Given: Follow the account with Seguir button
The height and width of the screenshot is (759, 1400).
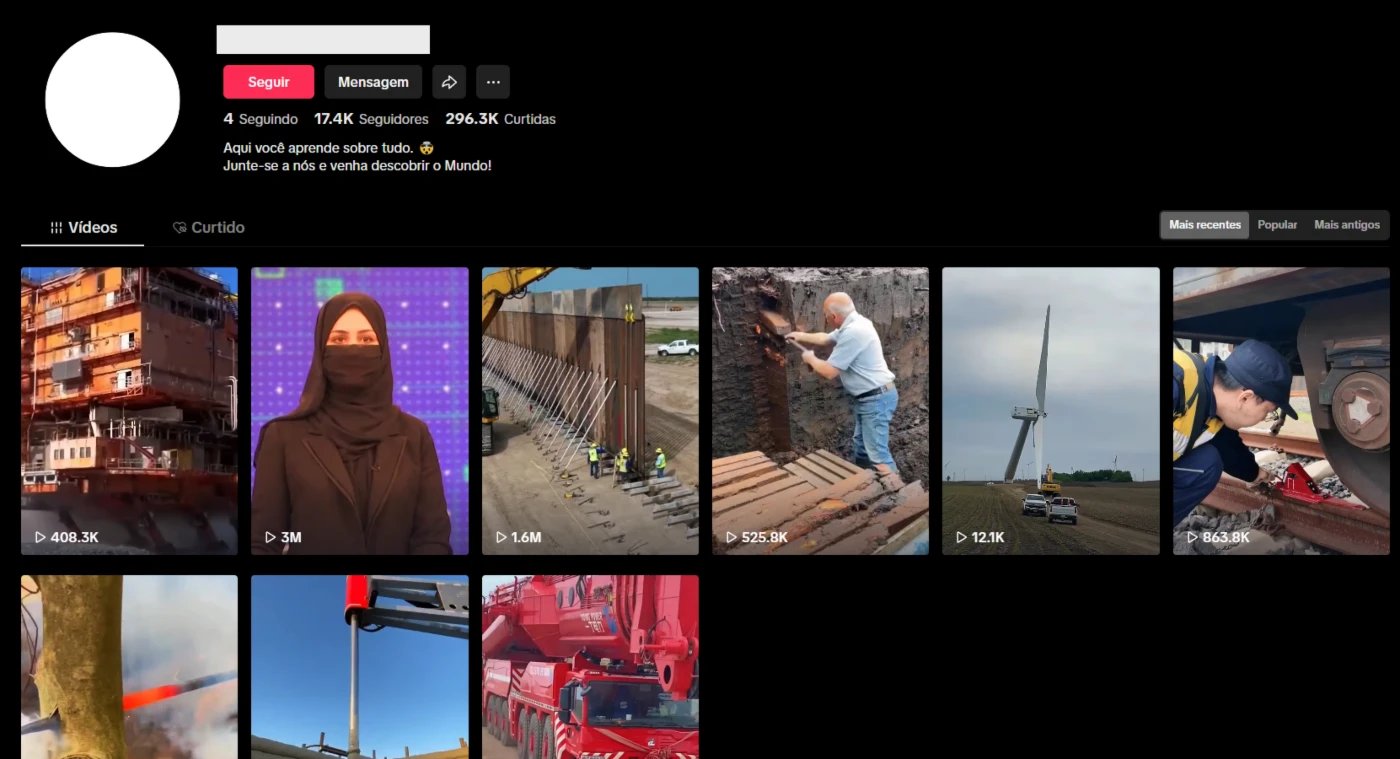Looking at the screenshot, I should point(268,82).
